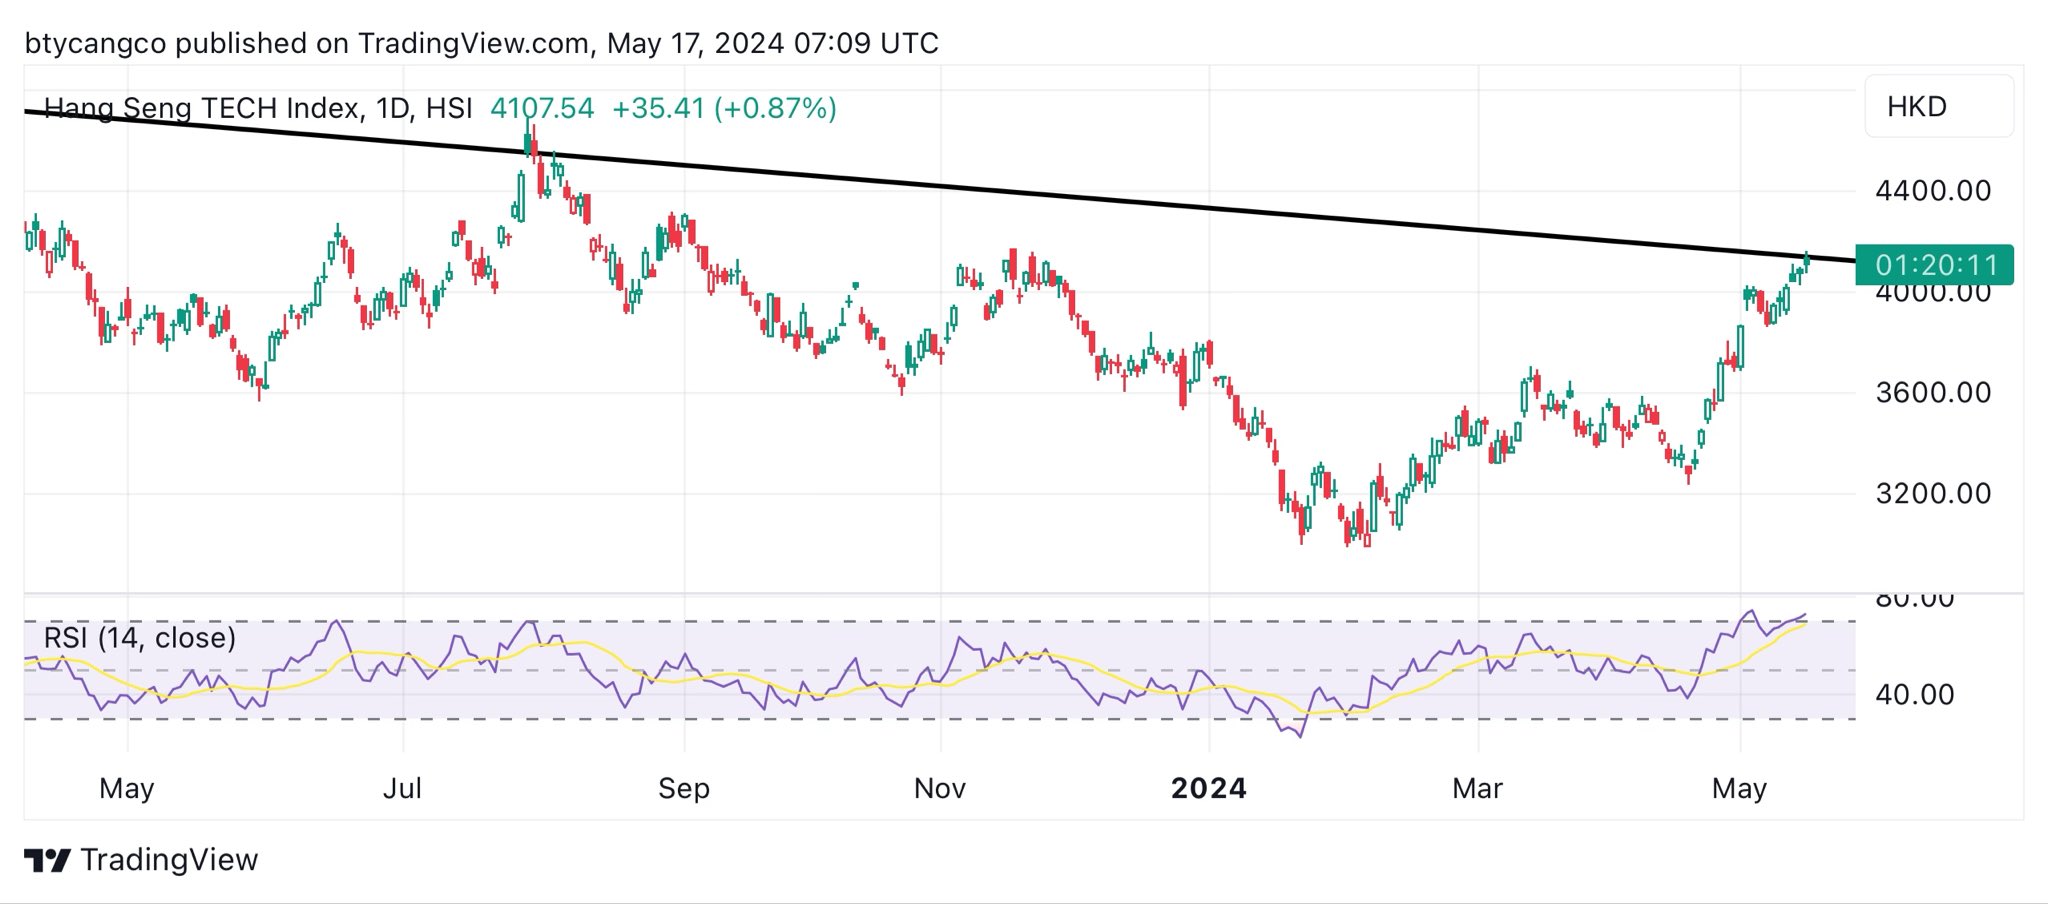Click the 4107.54 price value

[542, 108]
